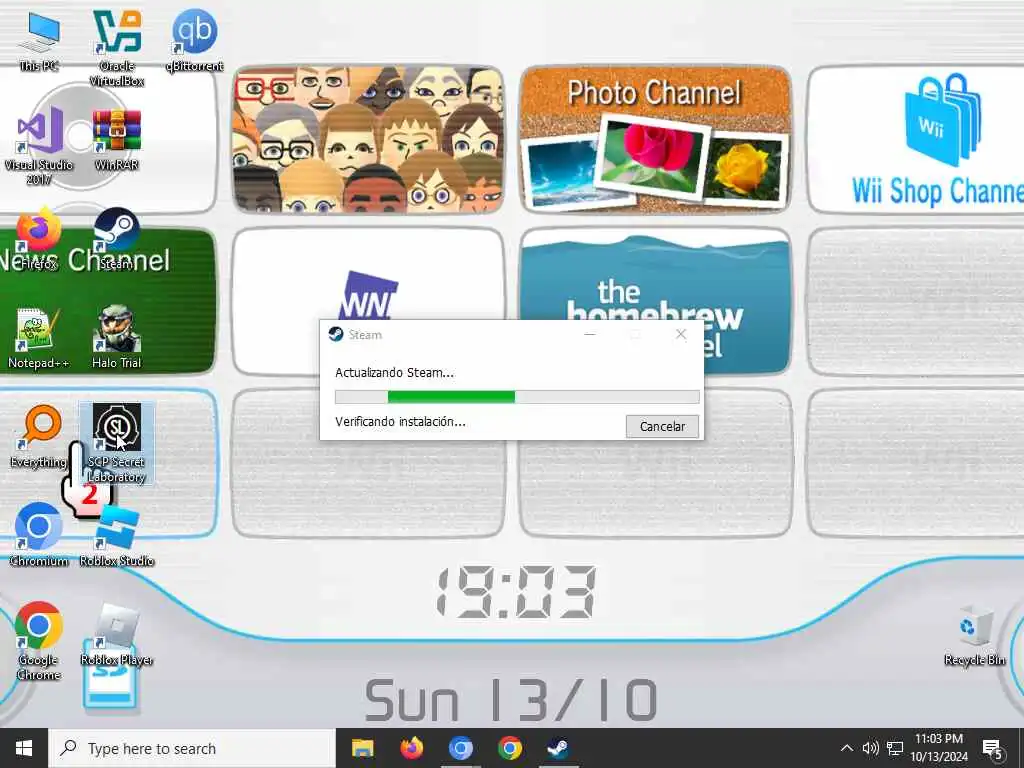The height and width of the screenshot is (768, 1024).
Task: Open the Halo Trial shortcut
Action: [x=117, y=338]
